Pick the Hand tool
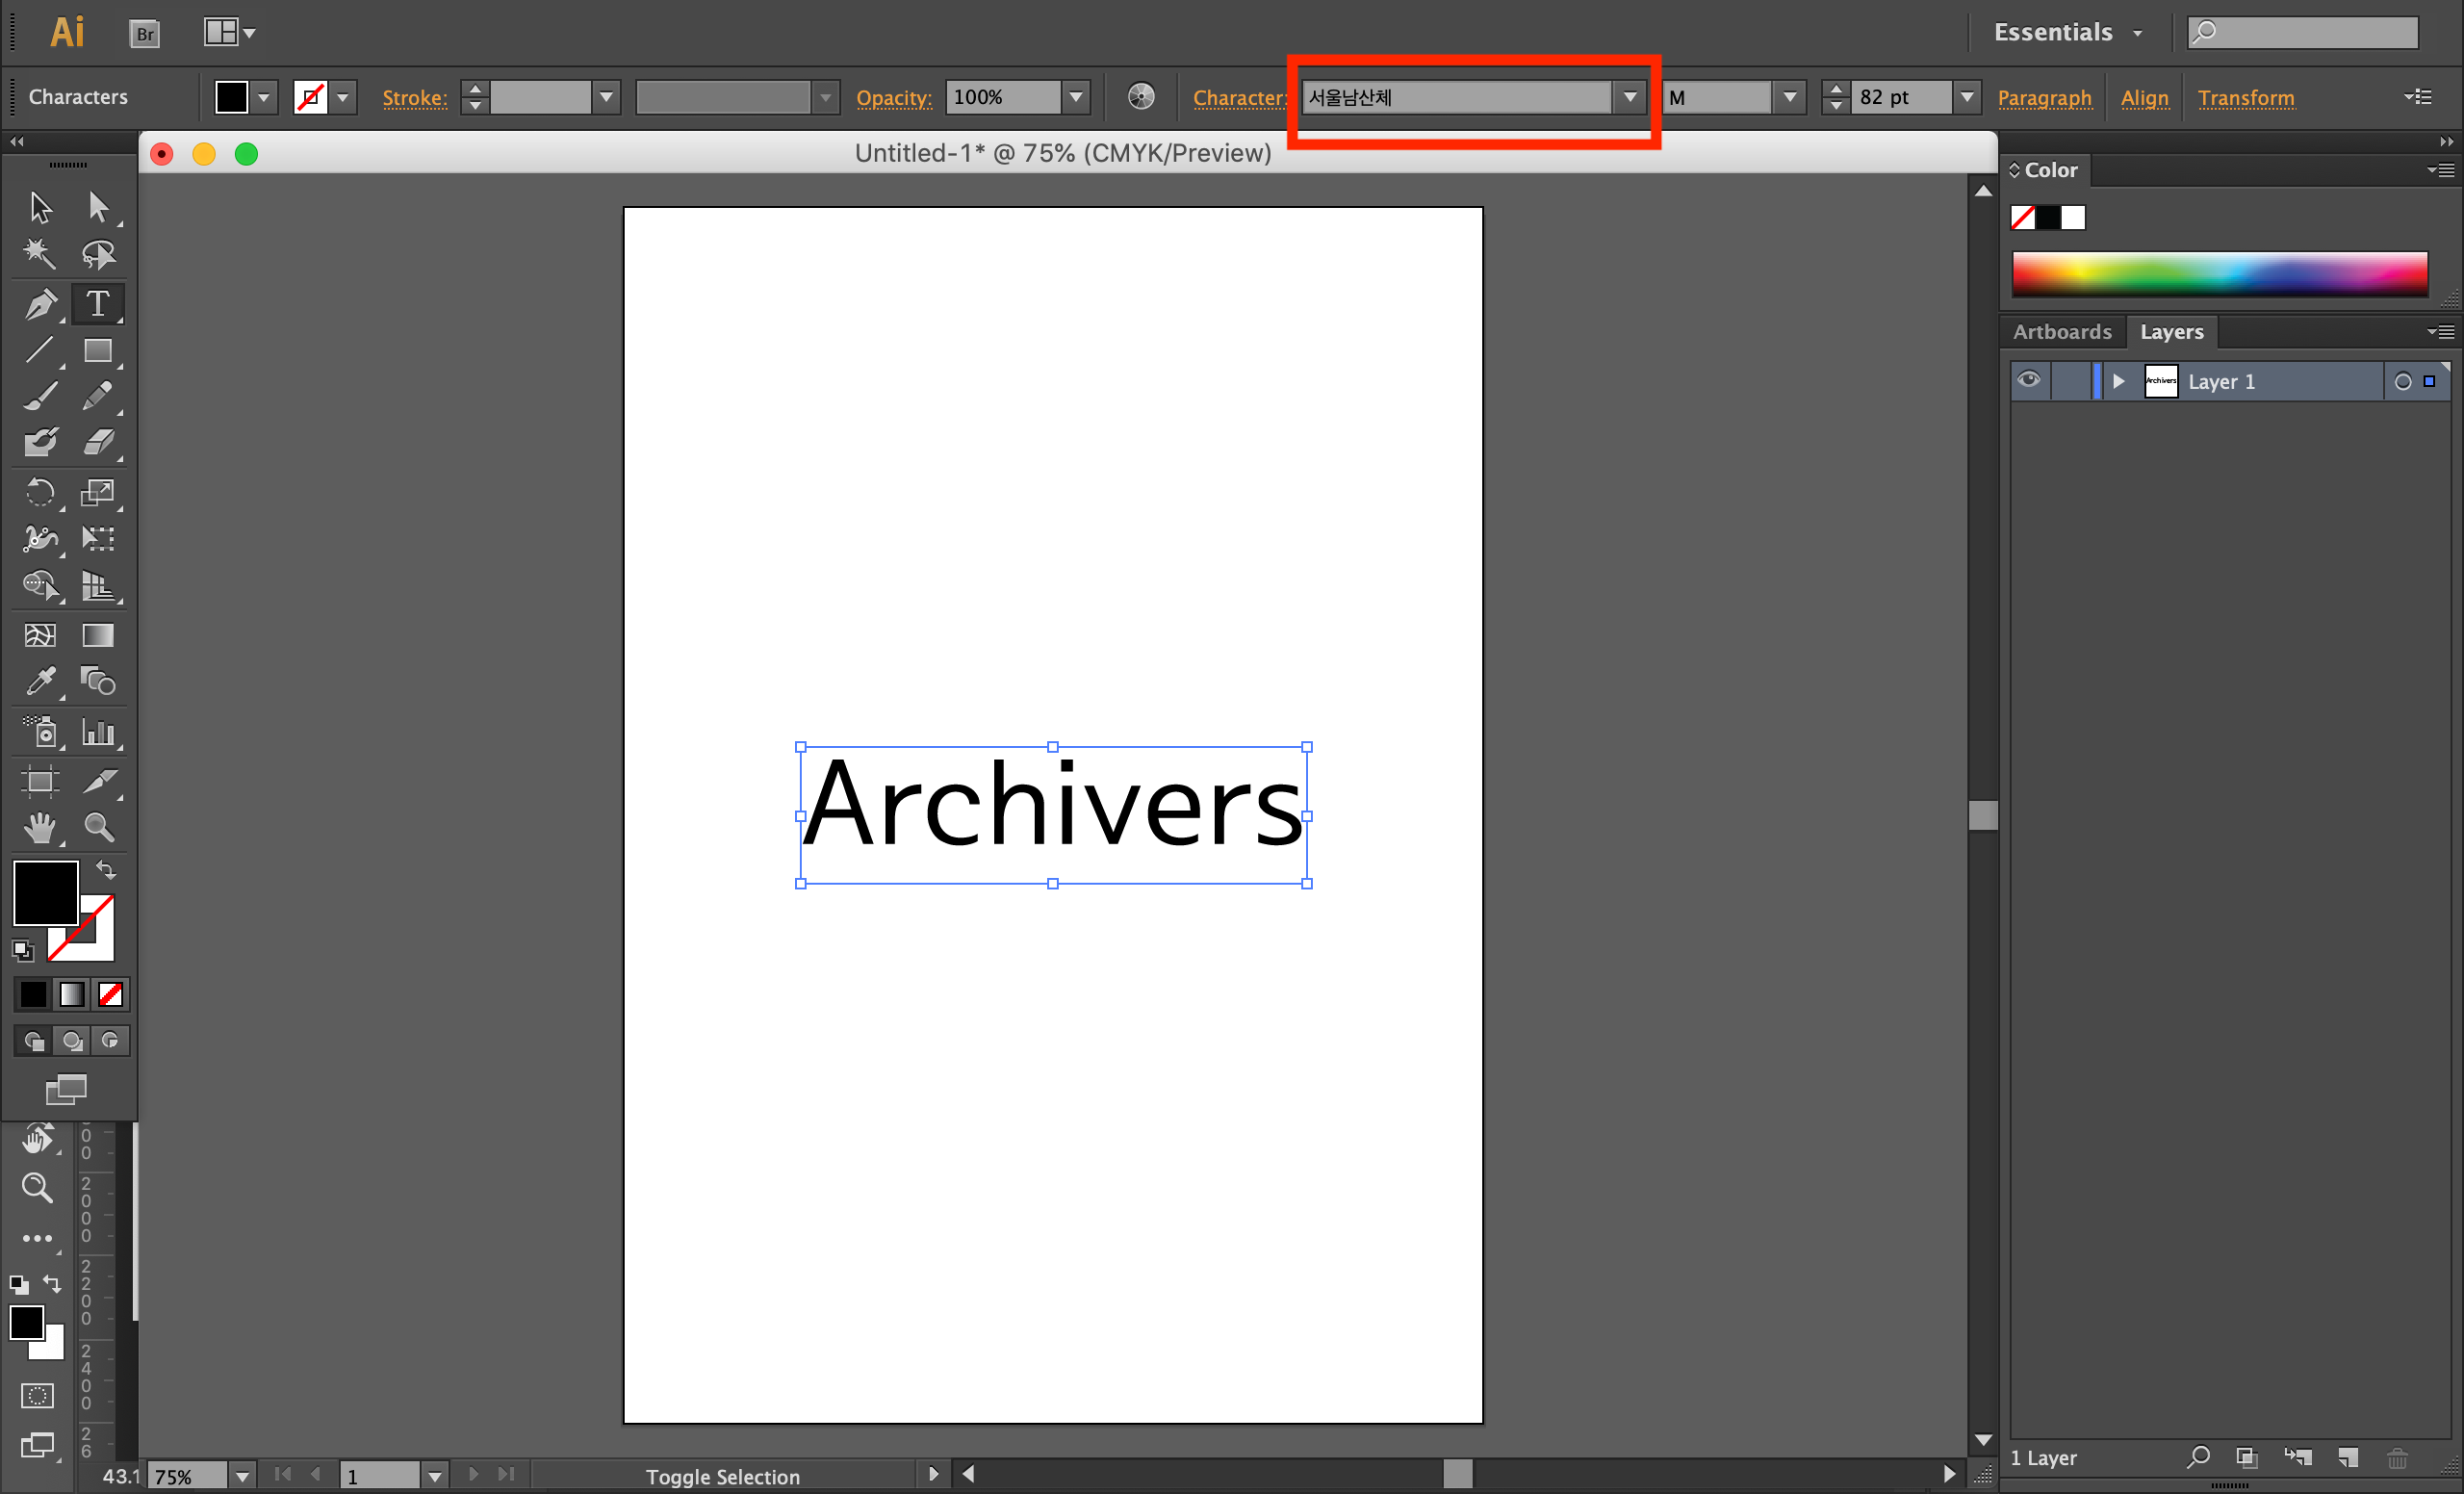 pos(40,827)
